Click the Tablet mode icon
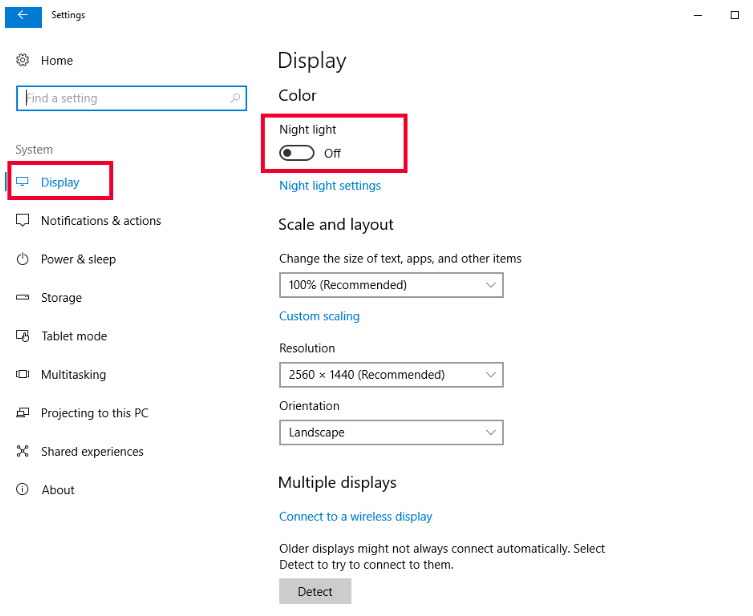This screenshot has height=616, width=753. pyautogui.click(x=23, y=336)
